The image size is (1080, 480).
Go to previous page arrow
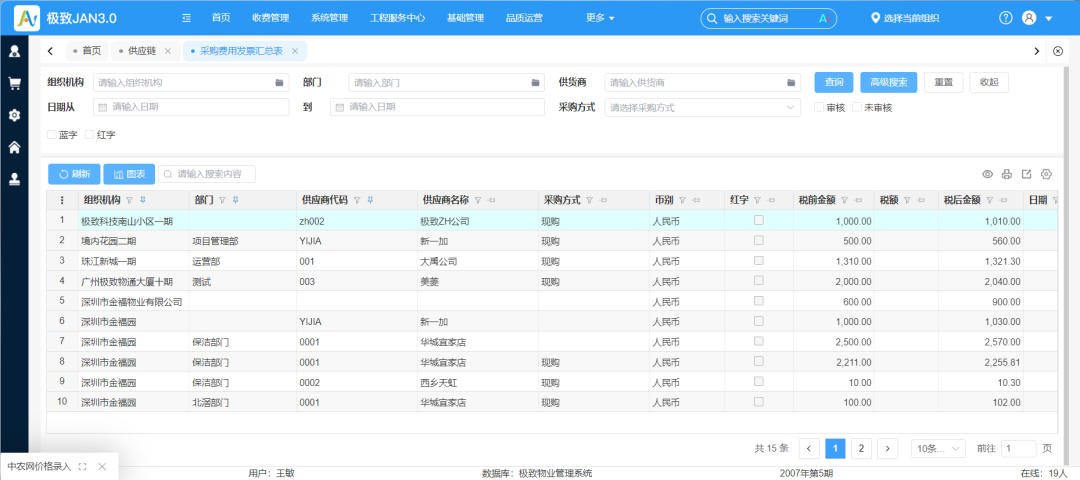click(809, 448)
